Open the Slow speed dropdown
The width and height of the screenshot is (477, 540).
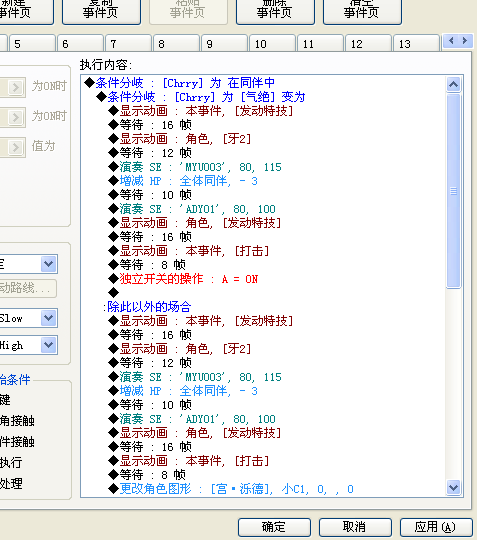point(49,318)
